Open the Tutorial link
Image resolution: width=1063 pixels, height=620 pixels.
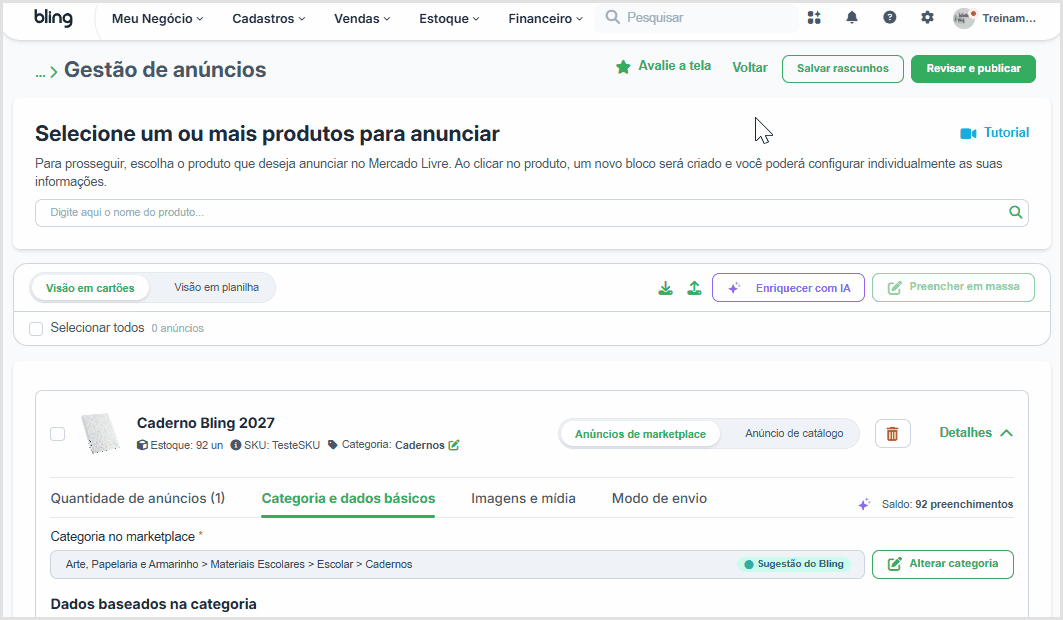pos(1006,133)
